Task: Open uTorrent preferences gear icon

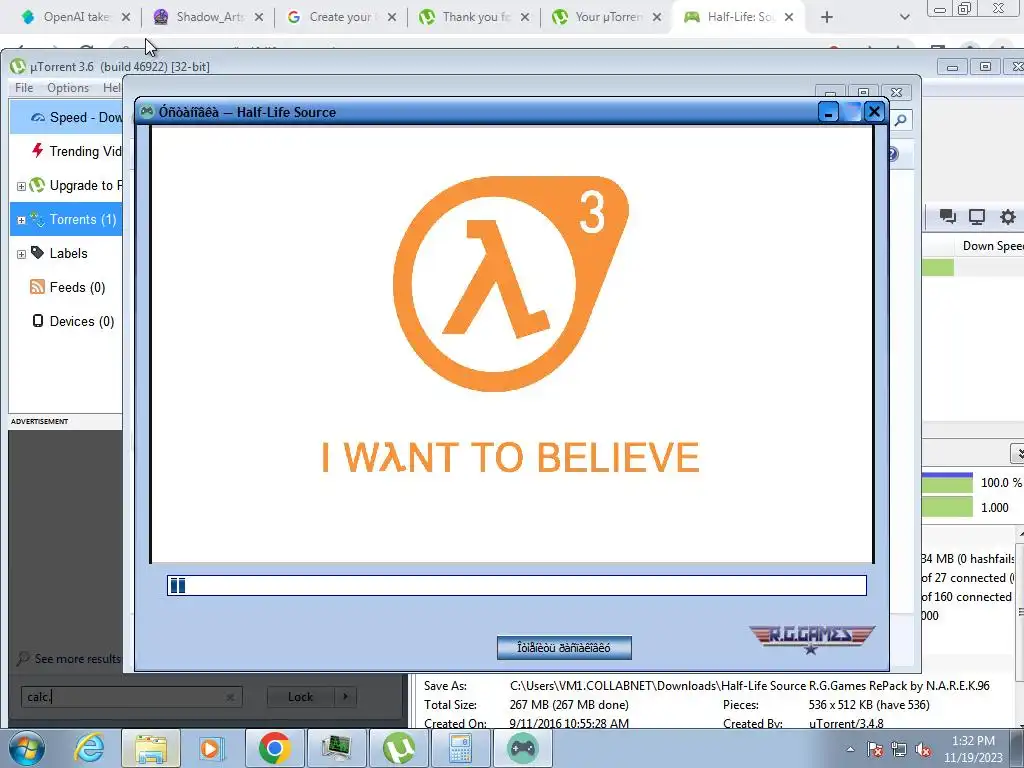Action: [1008, 217]
